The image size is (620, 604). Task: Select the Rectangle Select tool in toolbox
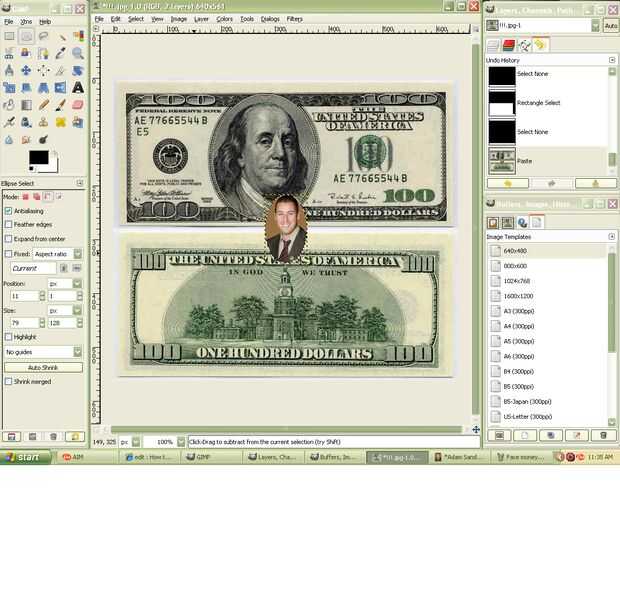[9, 36]
